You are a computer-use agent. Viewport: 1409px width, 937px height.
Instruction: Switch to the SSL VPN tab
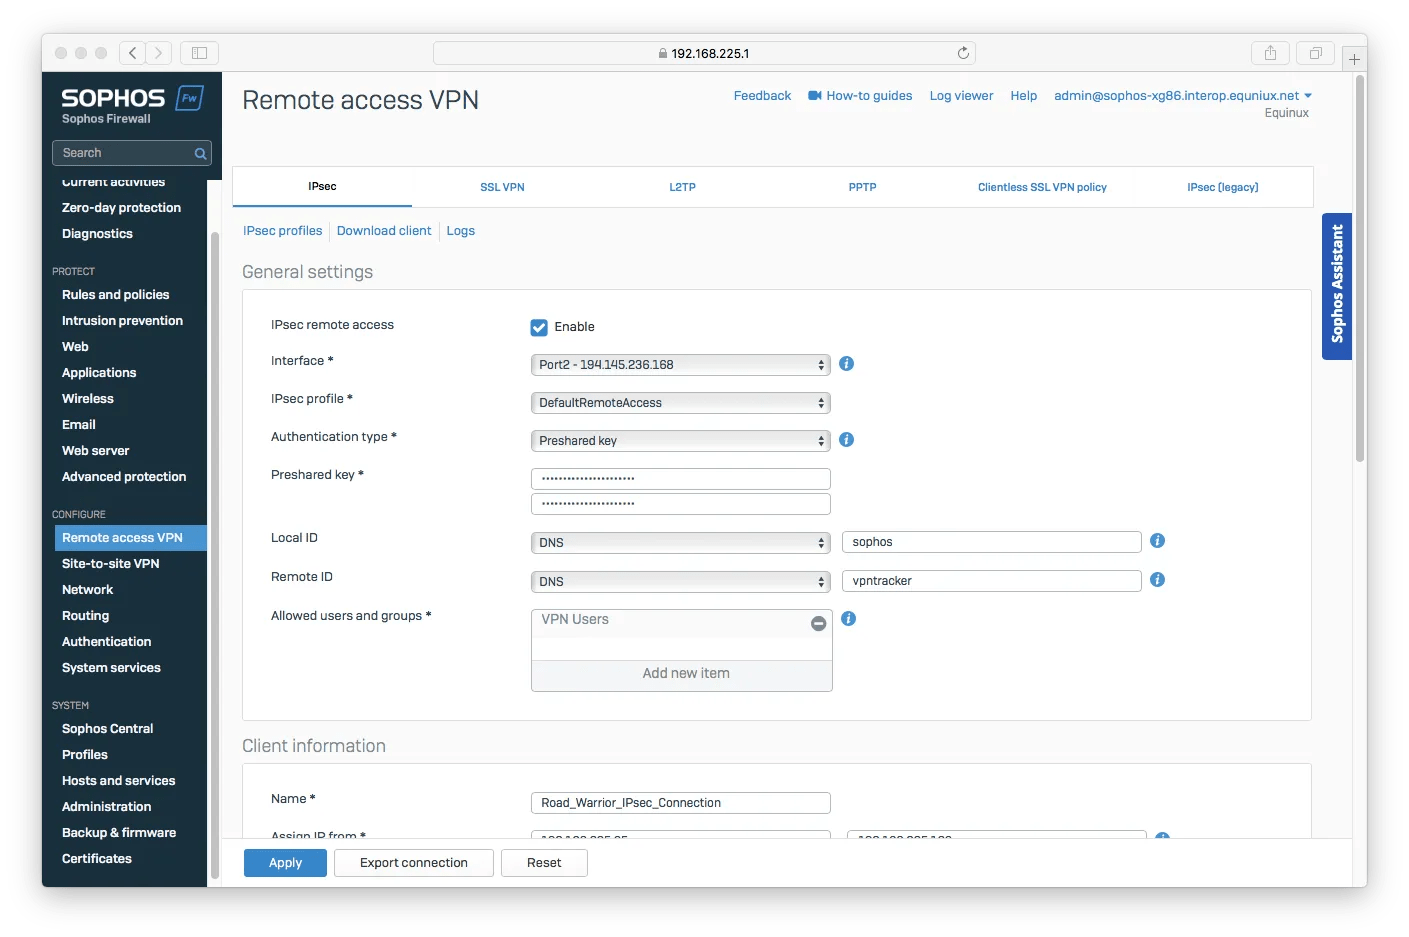(x=502, y=187)
